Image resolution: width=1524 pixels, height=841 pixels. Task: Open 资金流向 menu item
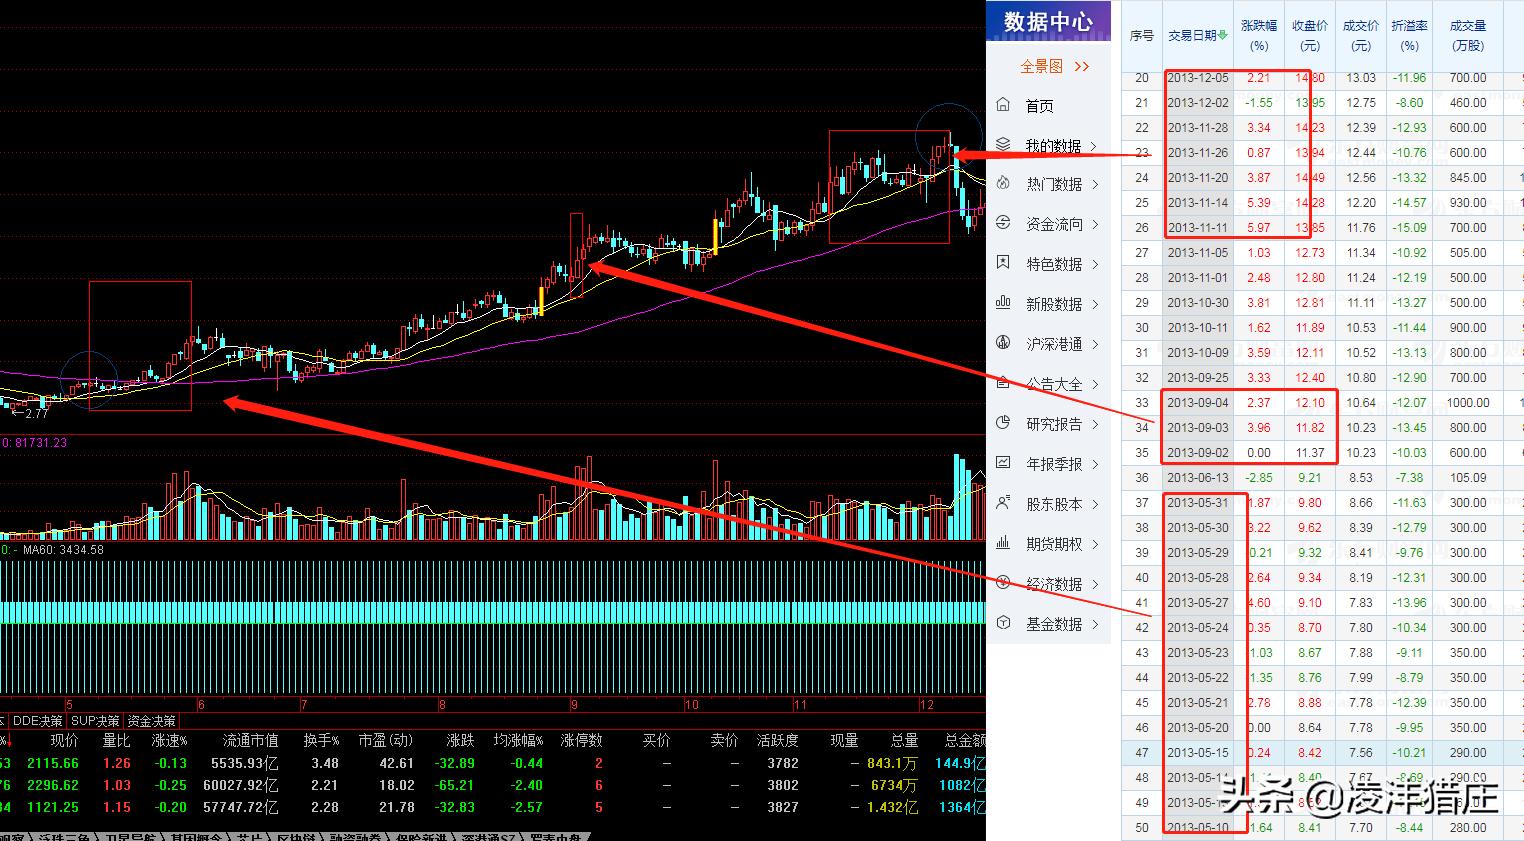(x=1054, y=225)
